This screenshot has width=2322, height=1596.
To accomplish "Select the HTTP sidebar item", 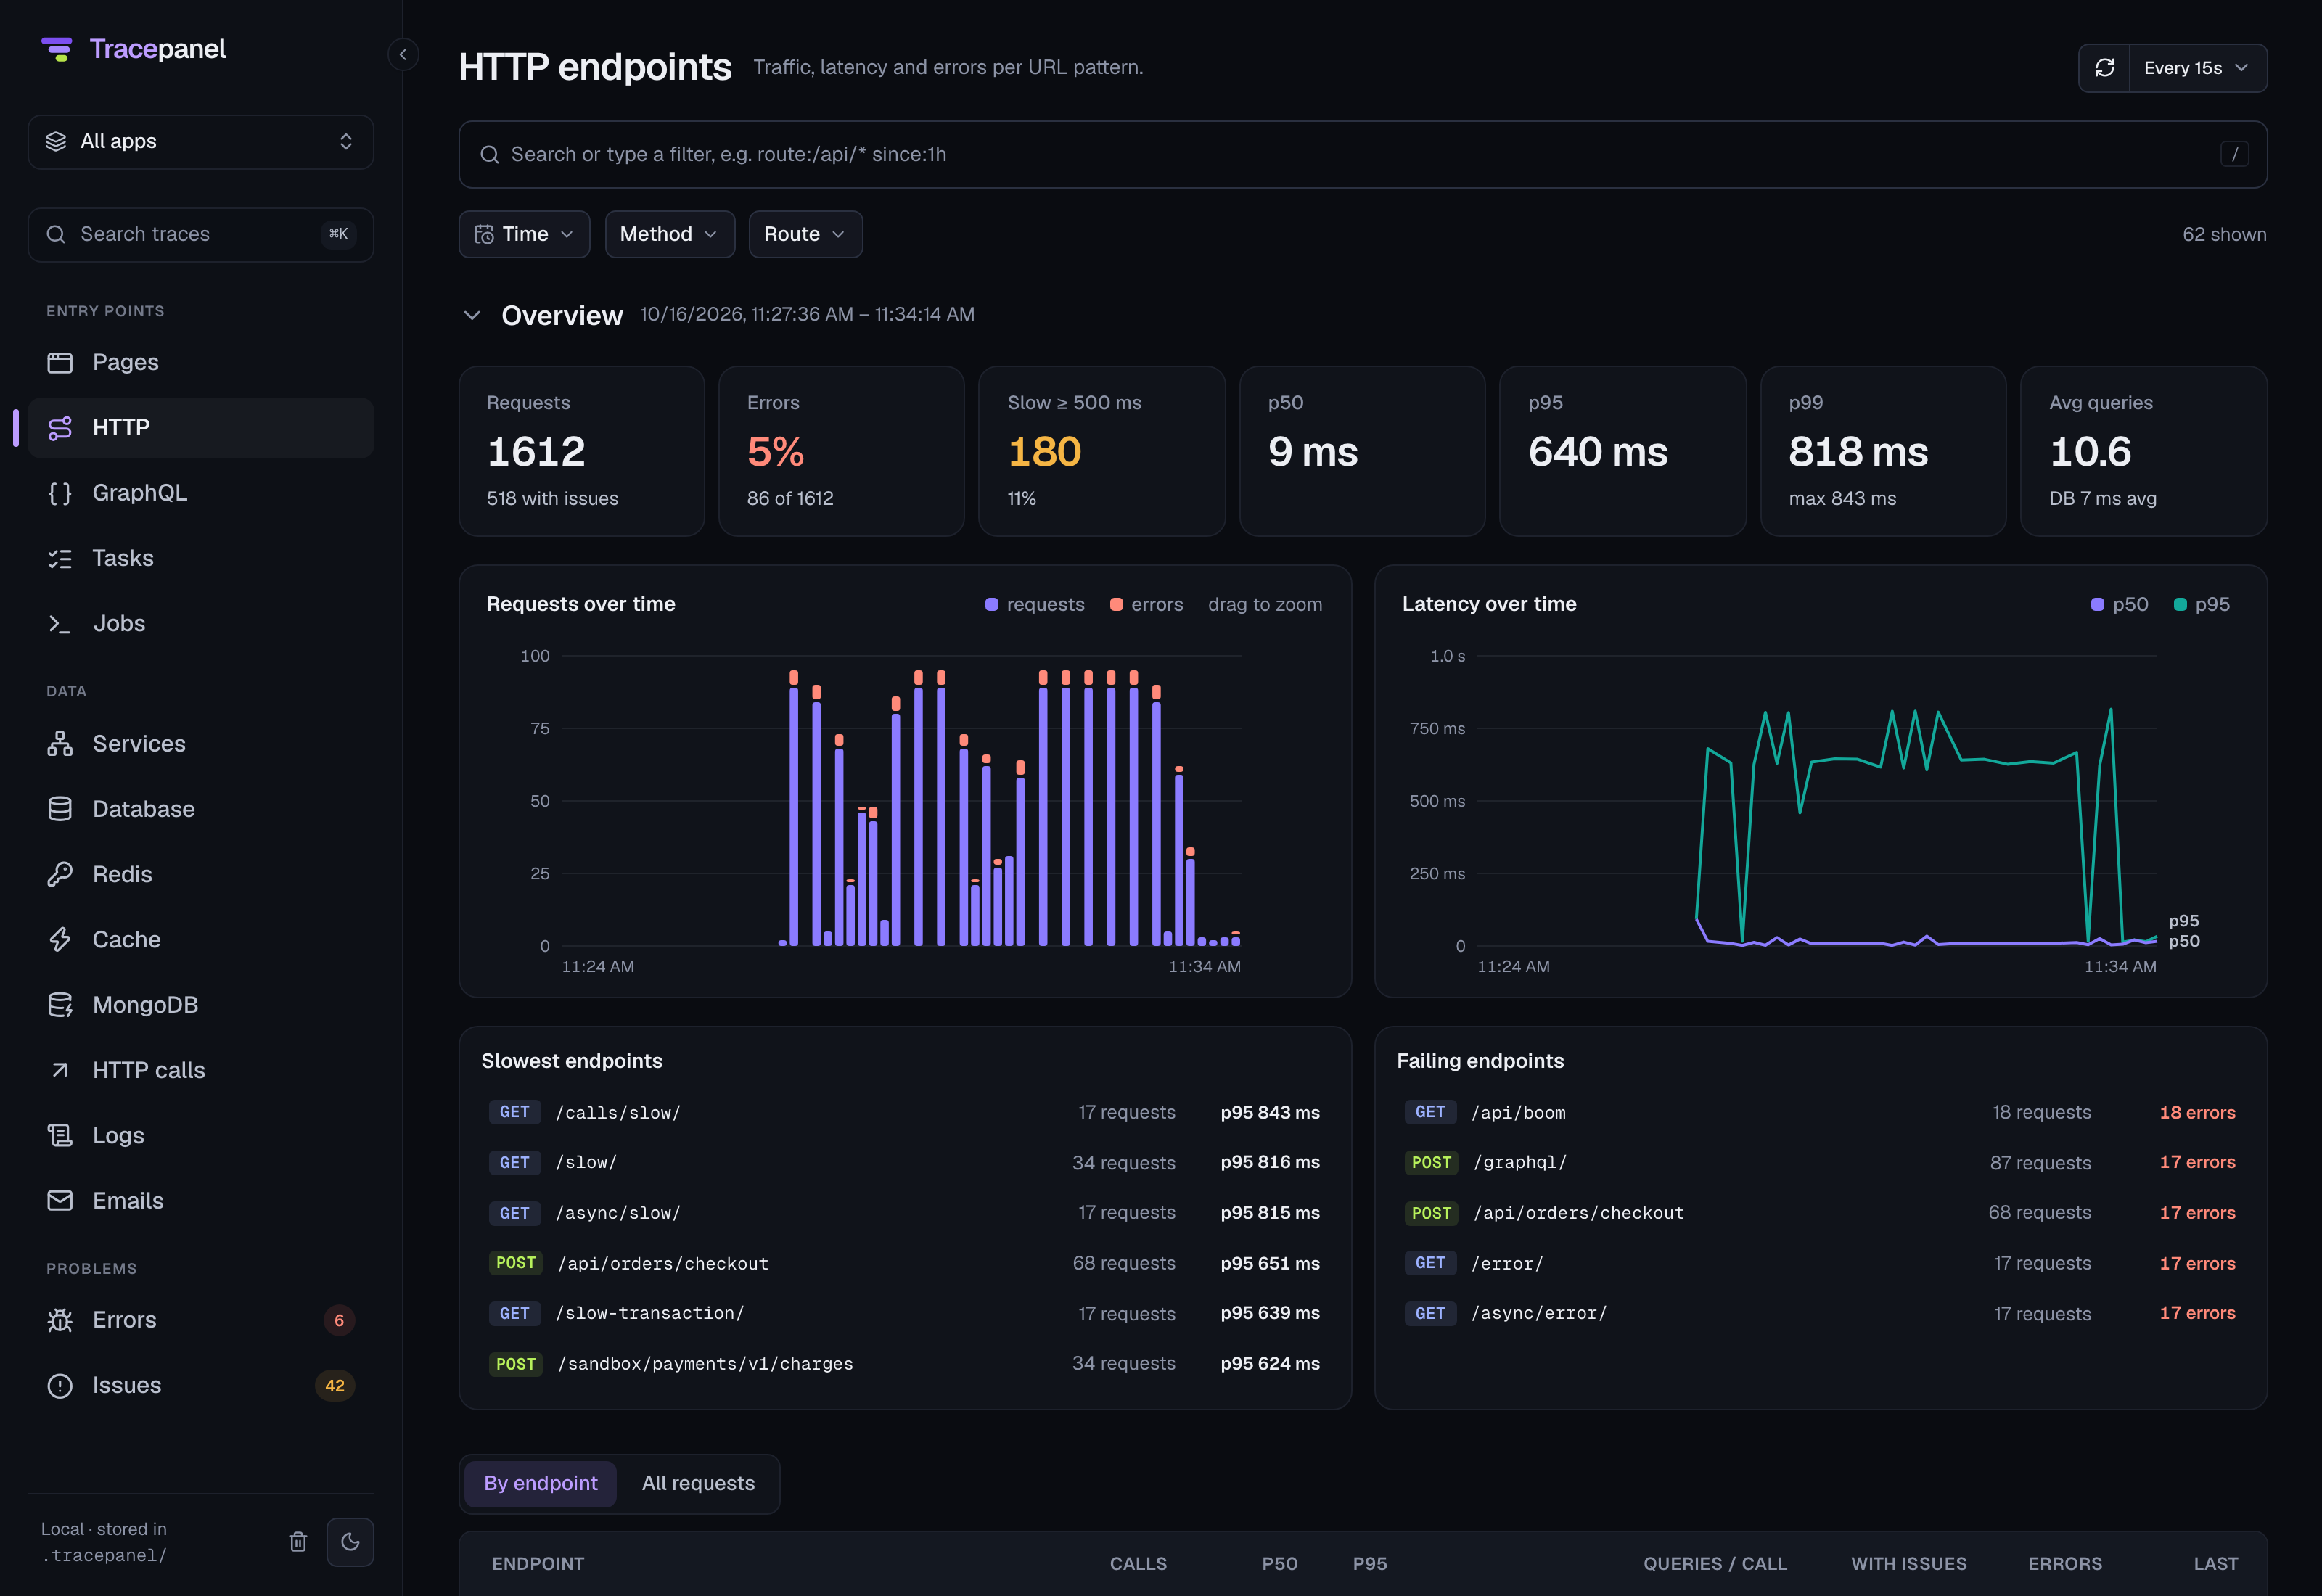I will pyautogui.click(x=201, y=428).
